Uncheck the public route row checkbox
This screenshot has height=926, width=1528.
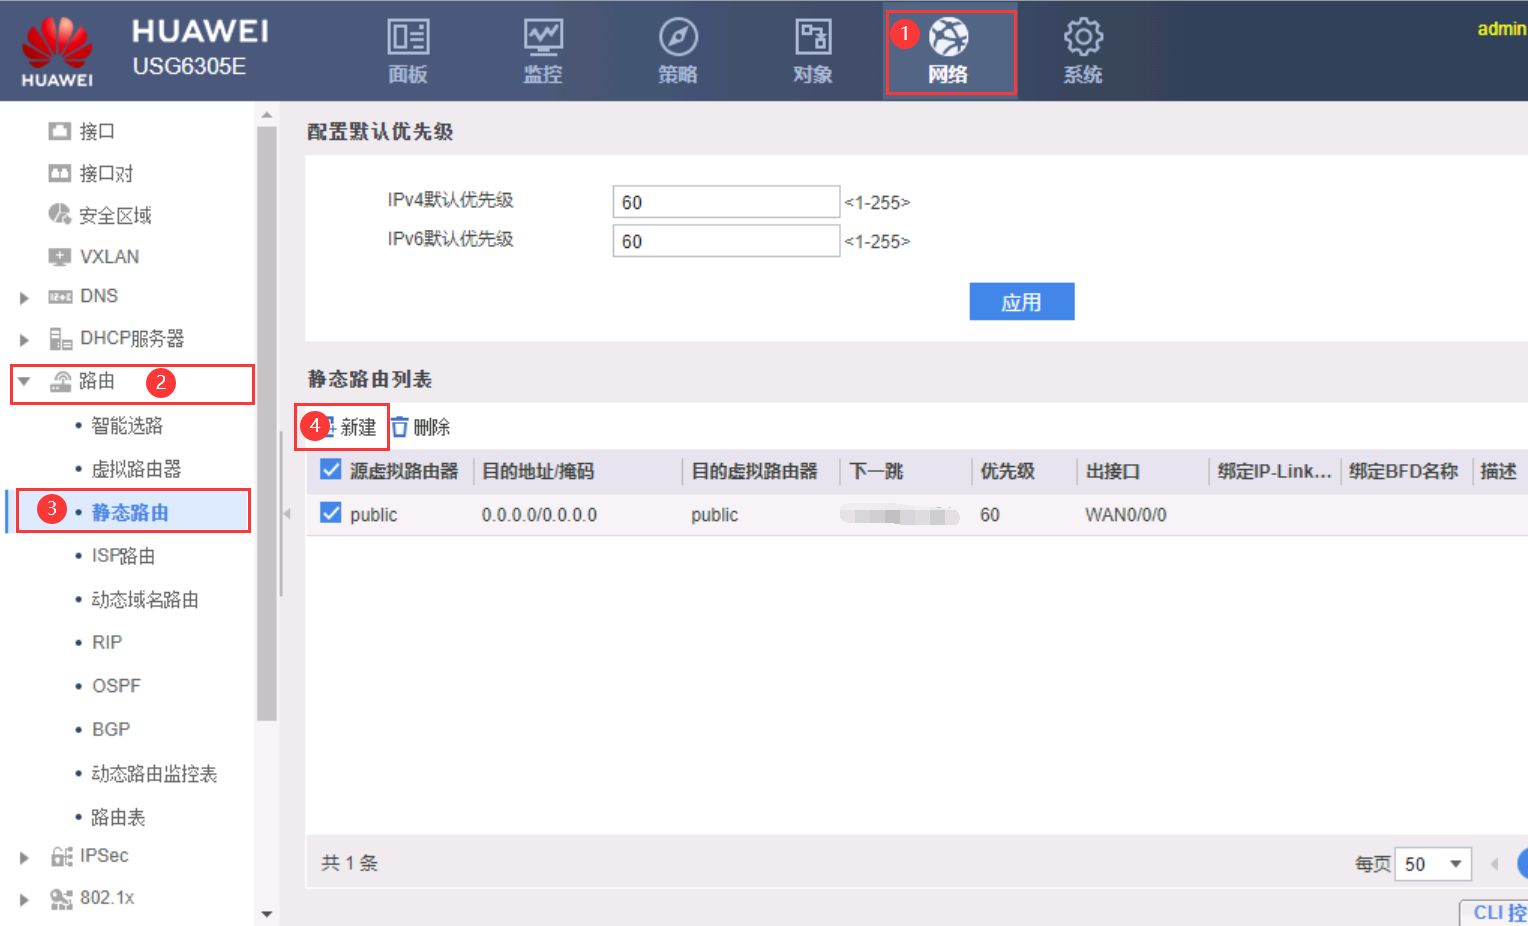(x=331, y=514)
